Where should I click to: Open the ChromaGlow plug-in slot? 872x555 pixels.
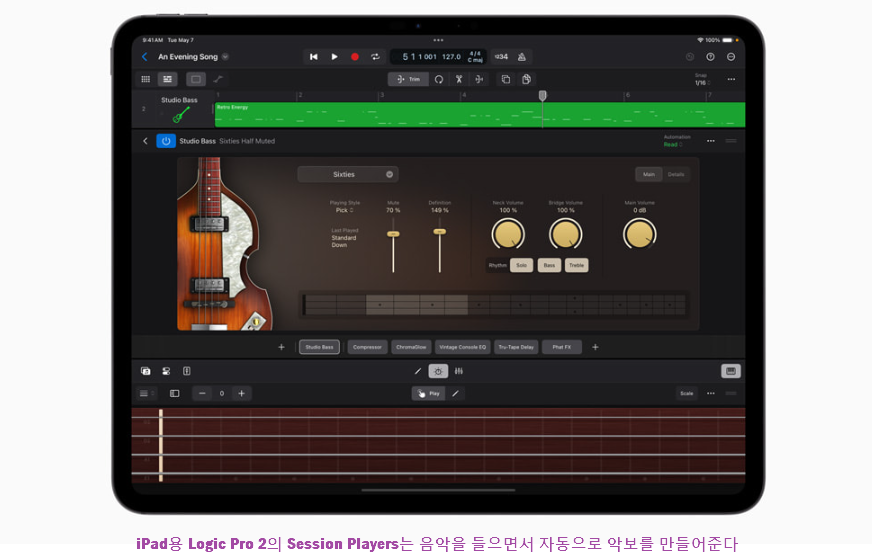click(x=411, y=347)
